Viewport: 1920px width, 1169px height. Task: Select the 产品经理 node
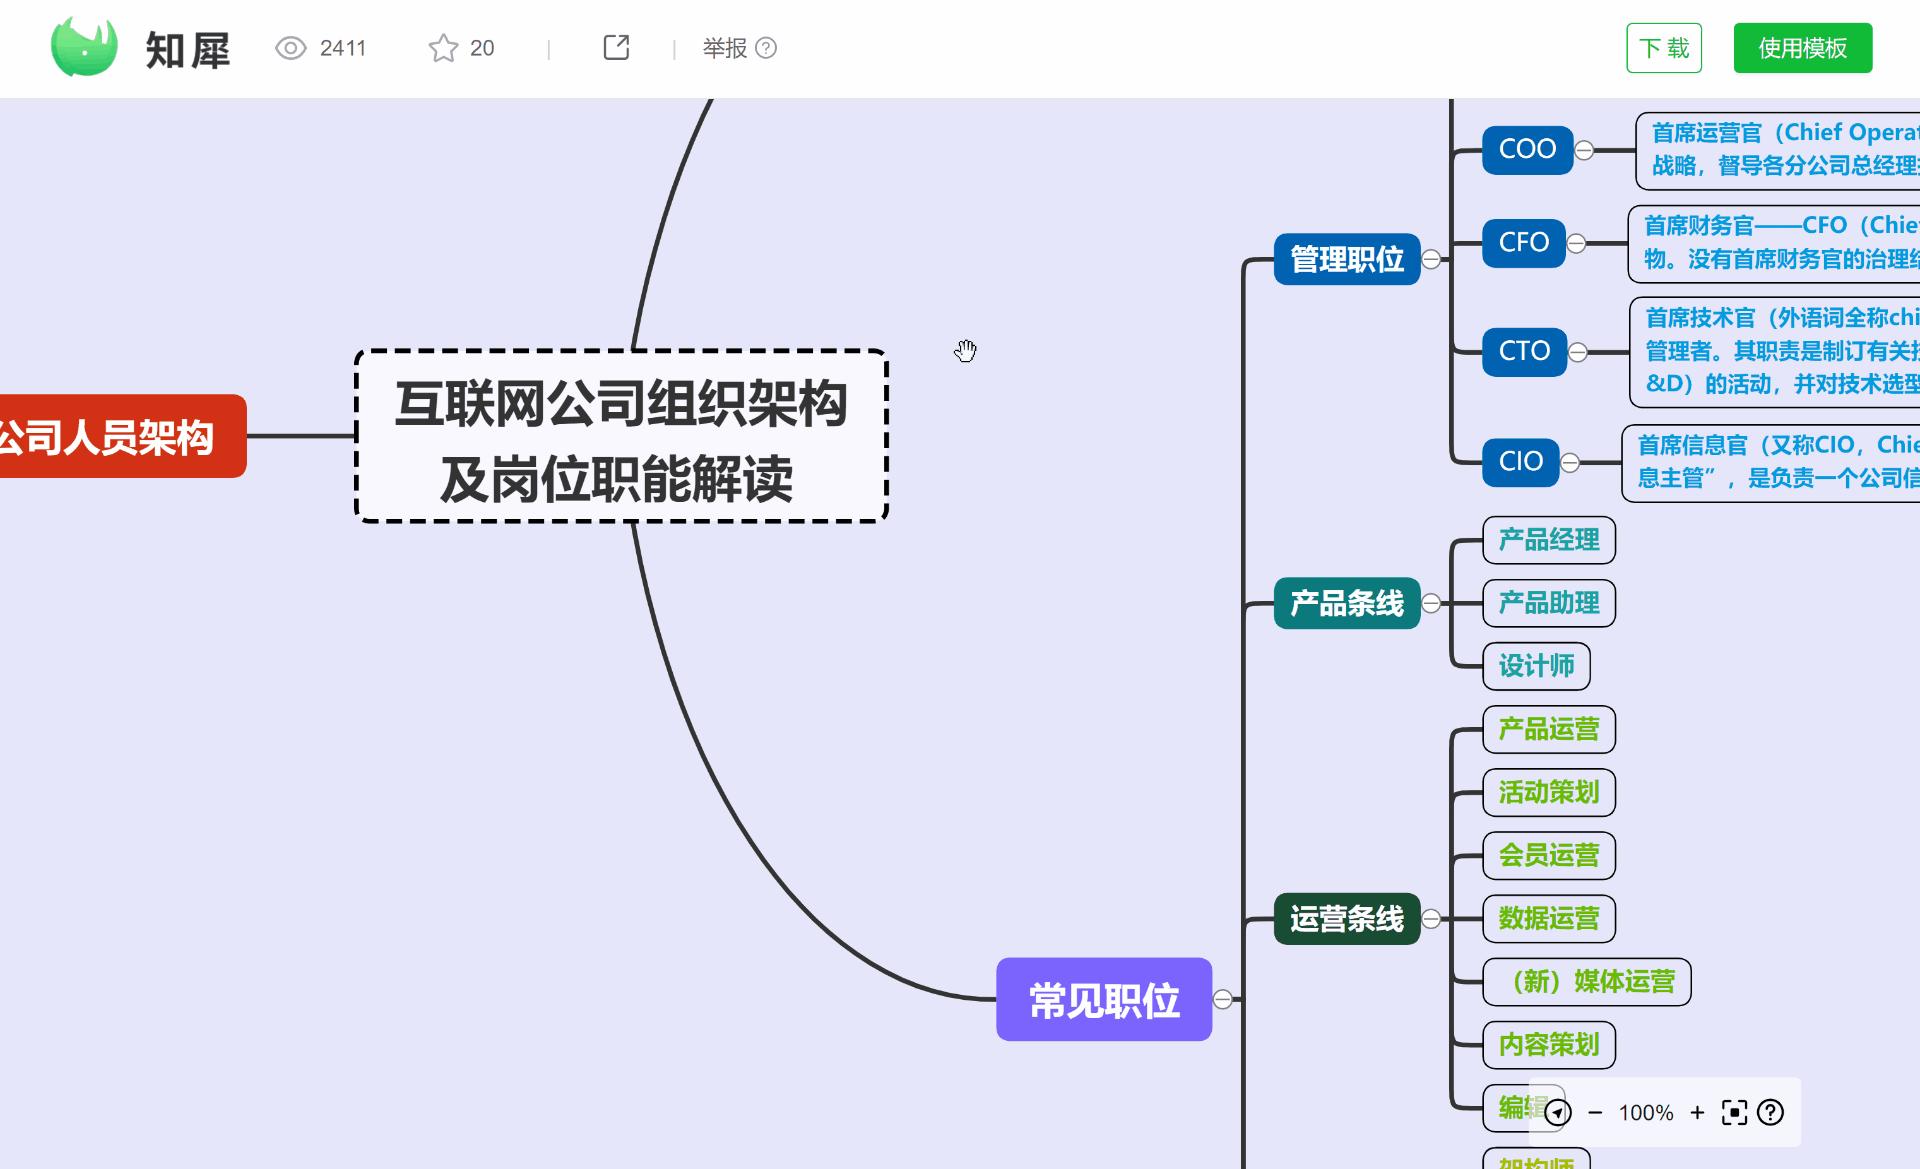[1548, 540]
